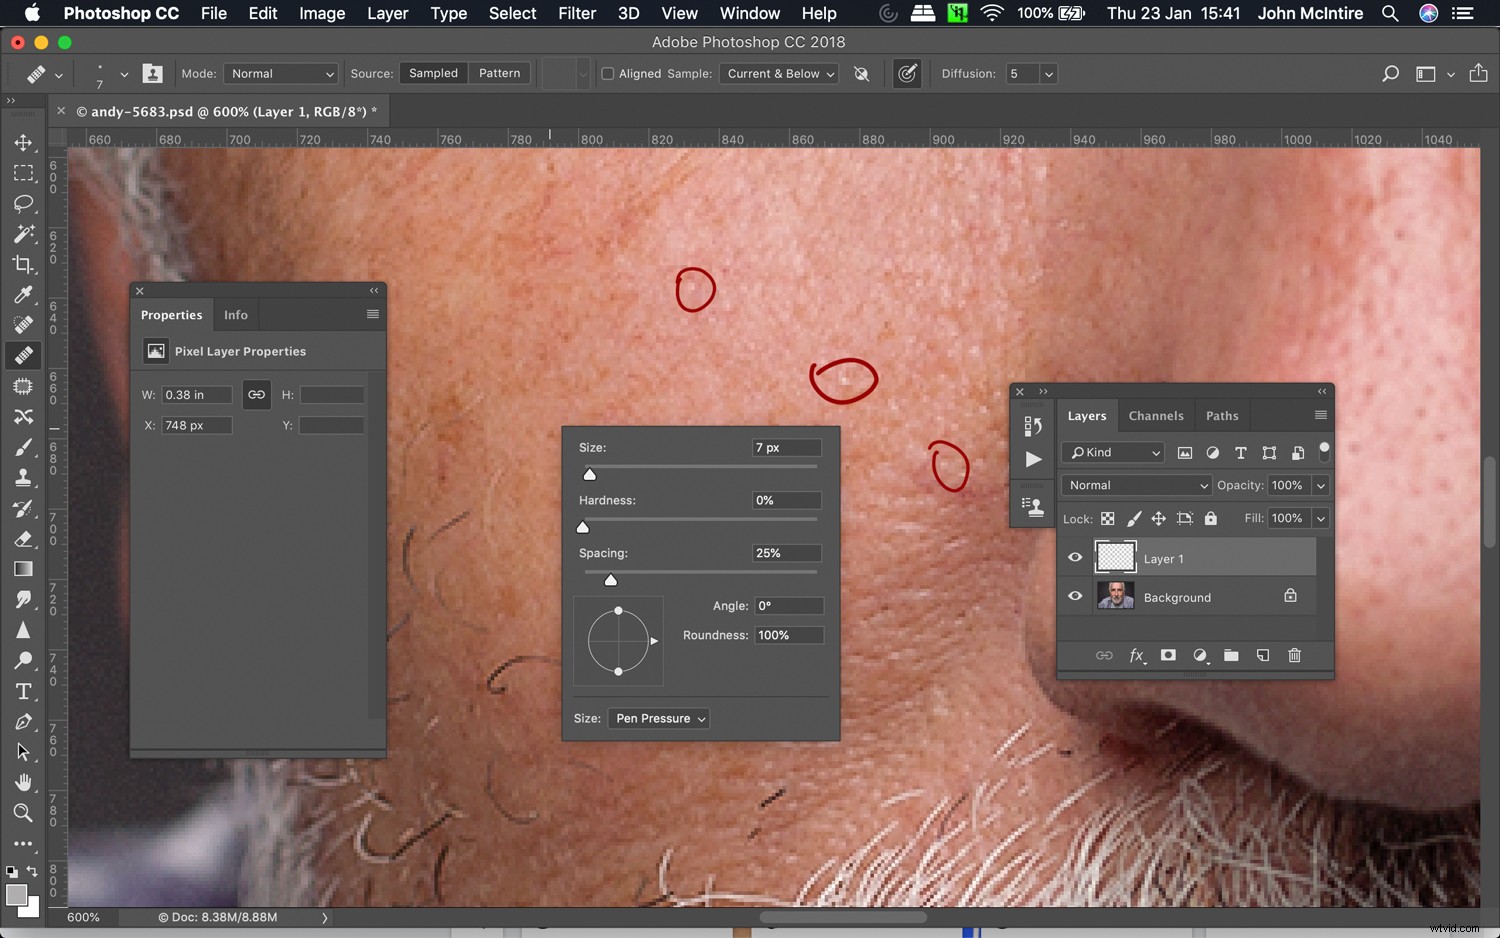Switch to the Info tab
Screen dimensions: 1500x938
pos(235,314)
